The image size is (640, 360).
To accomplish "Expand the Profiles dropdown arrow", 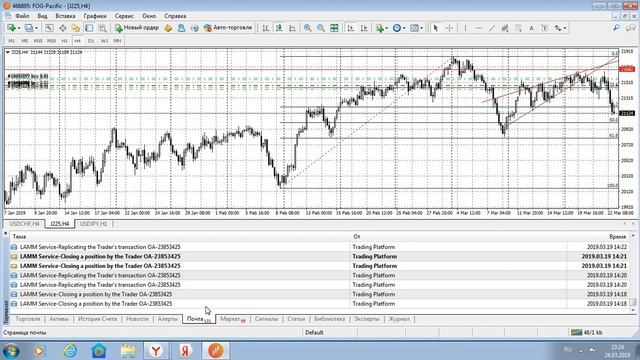I will click(36, 28).
